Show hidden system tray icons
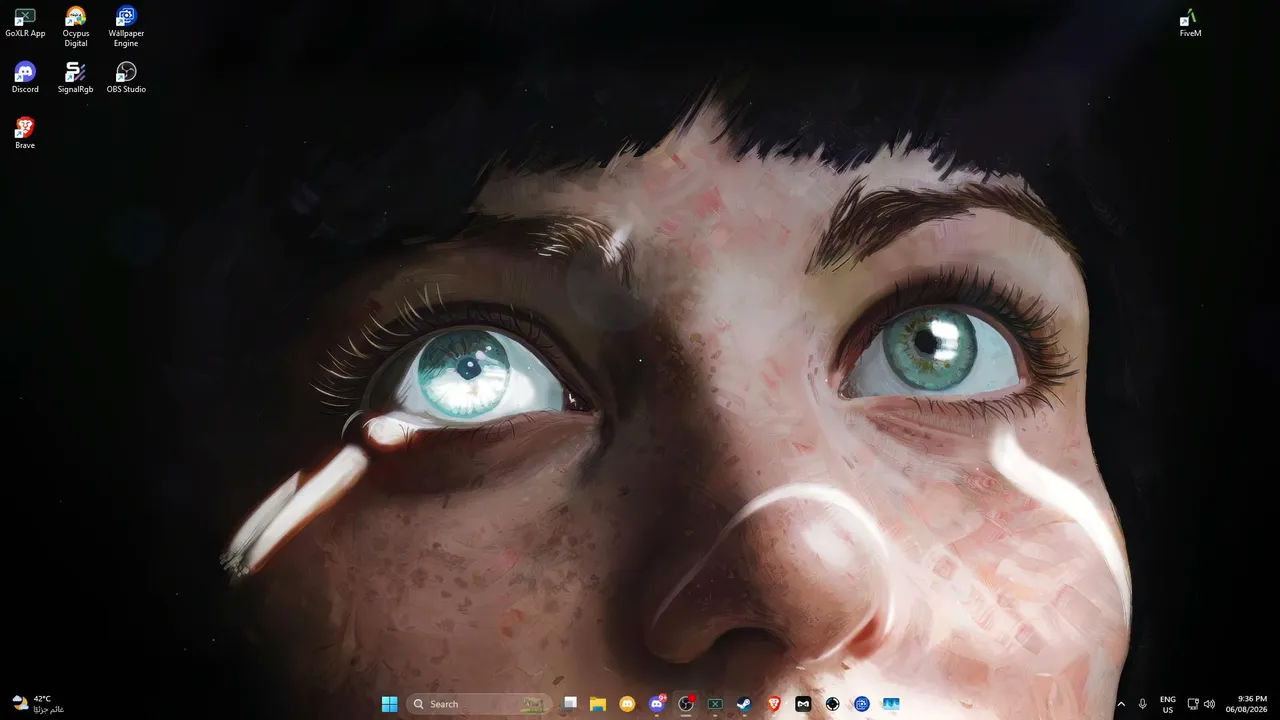Image resolution: width=1280 pixels, height=720 pixels. [1121, 704]
